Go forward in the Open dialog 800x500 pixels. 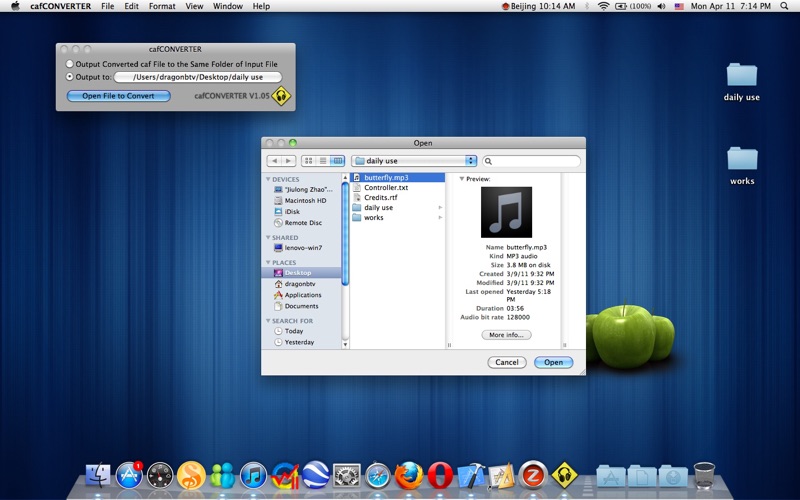(x=288, y=161)
